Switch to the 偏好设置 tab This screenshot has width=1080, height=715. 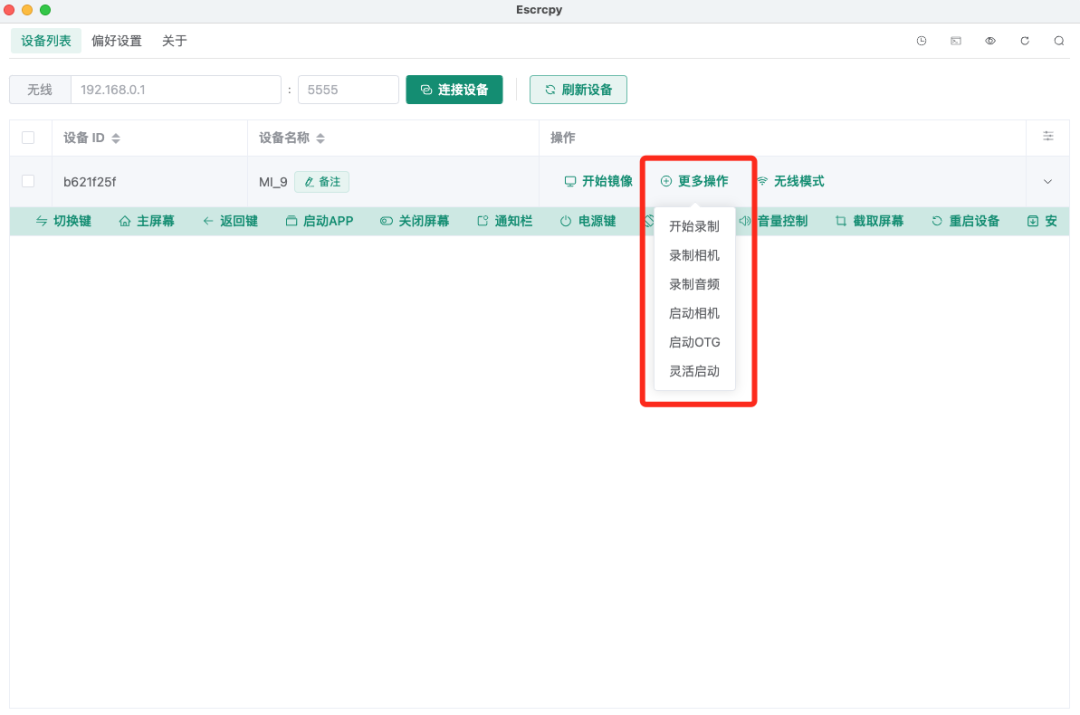tap(116, 41)
